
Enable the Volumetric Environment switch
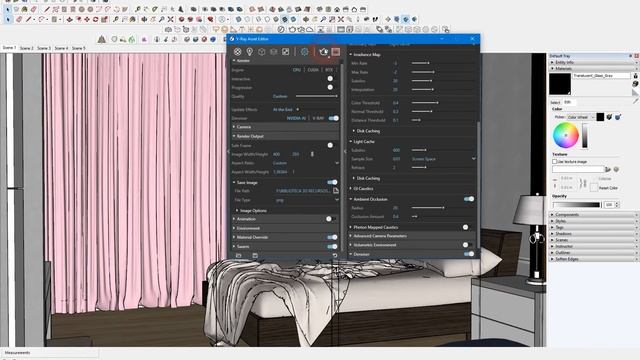click(x=467, y=245)
